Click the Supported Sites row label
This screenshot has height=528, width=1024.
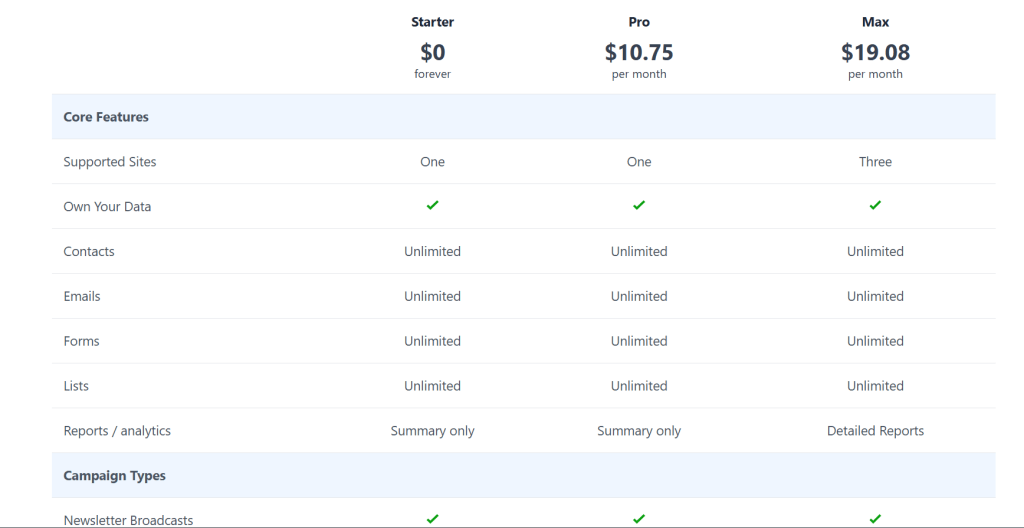click(110, 162)
